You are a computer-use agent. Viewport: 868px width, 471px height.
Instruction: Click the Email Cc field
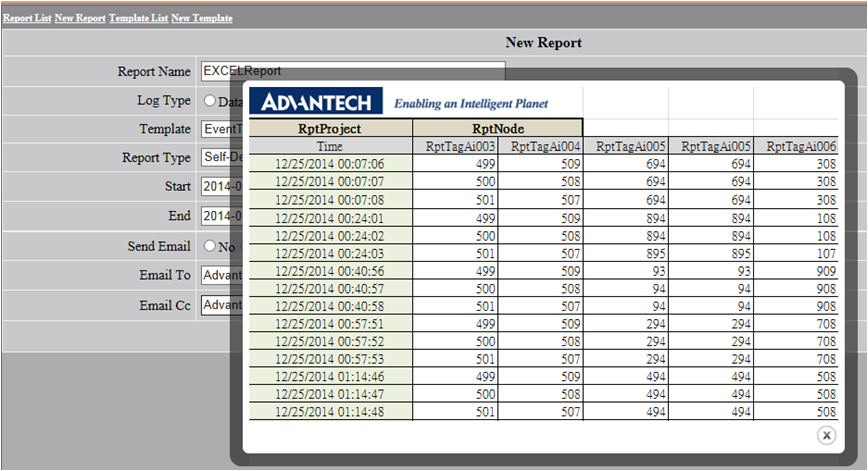tap(222, 305)
